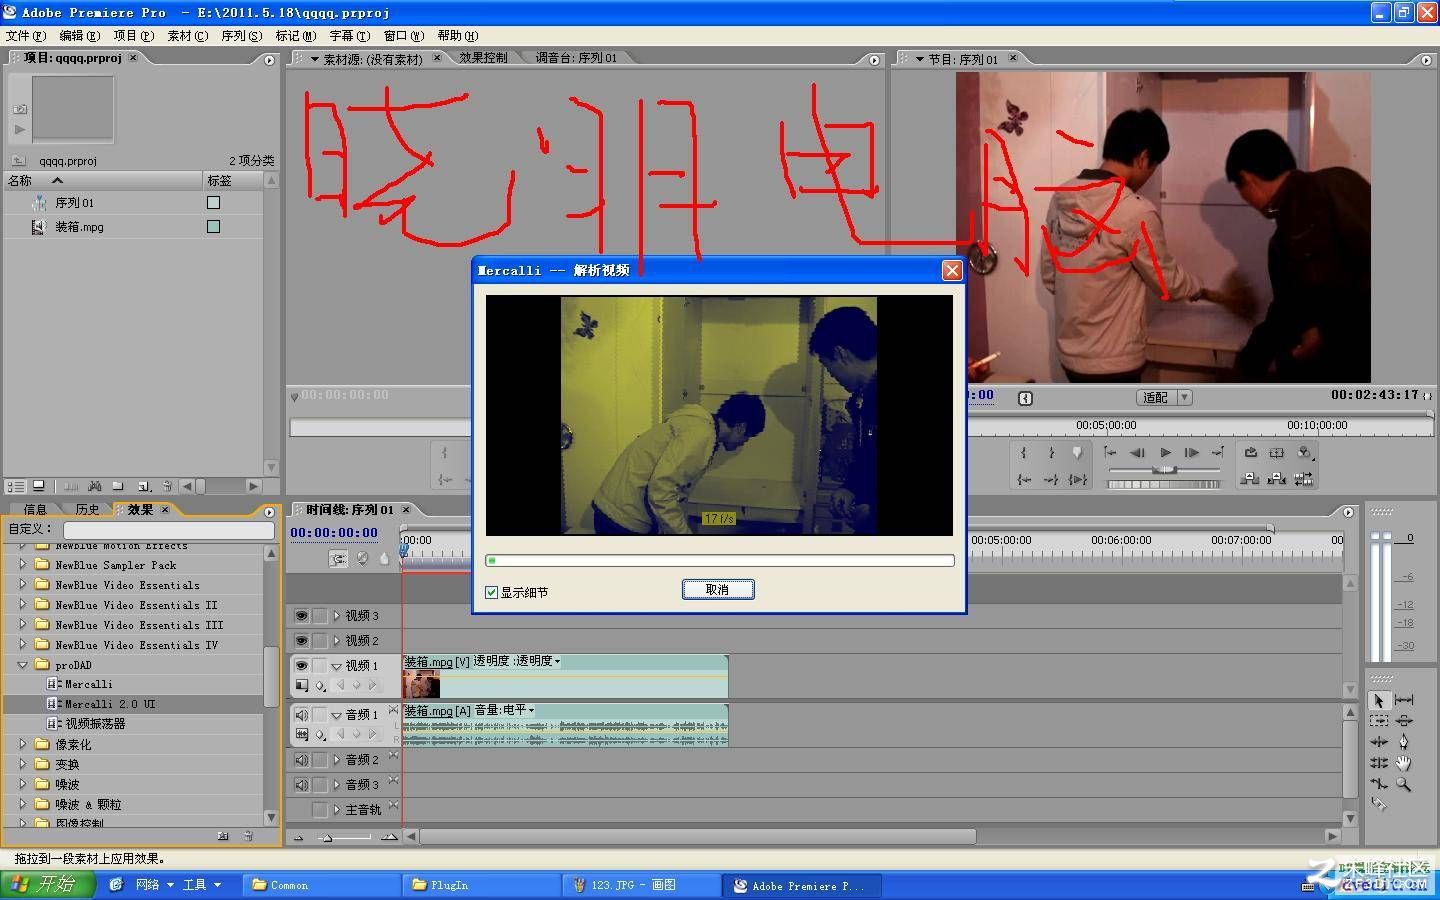Switch to the 调音台 tab
The height and width of the screenshot is (900, 1440).
pyautogui.click(x=576, y=58)
